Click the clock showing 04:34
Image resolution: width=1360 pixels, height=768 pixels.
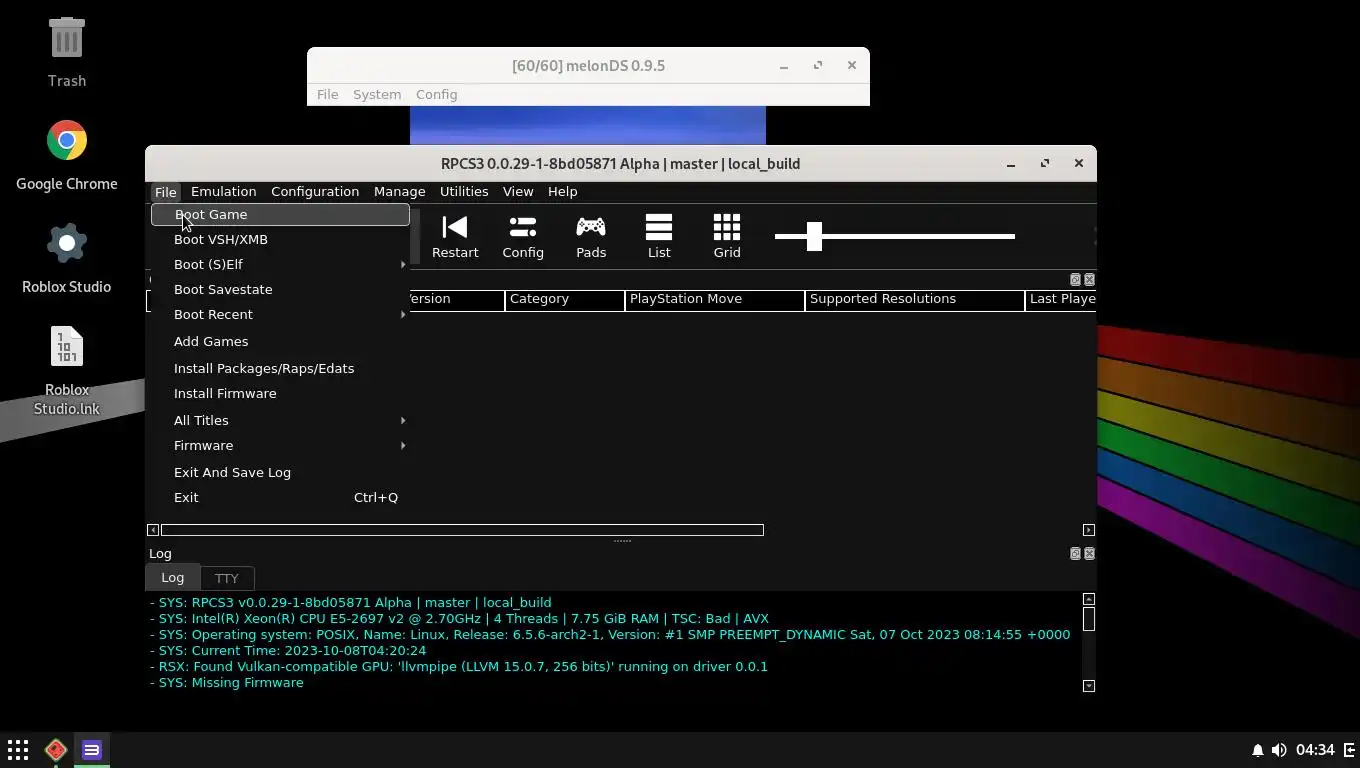tap(1315, 750)
